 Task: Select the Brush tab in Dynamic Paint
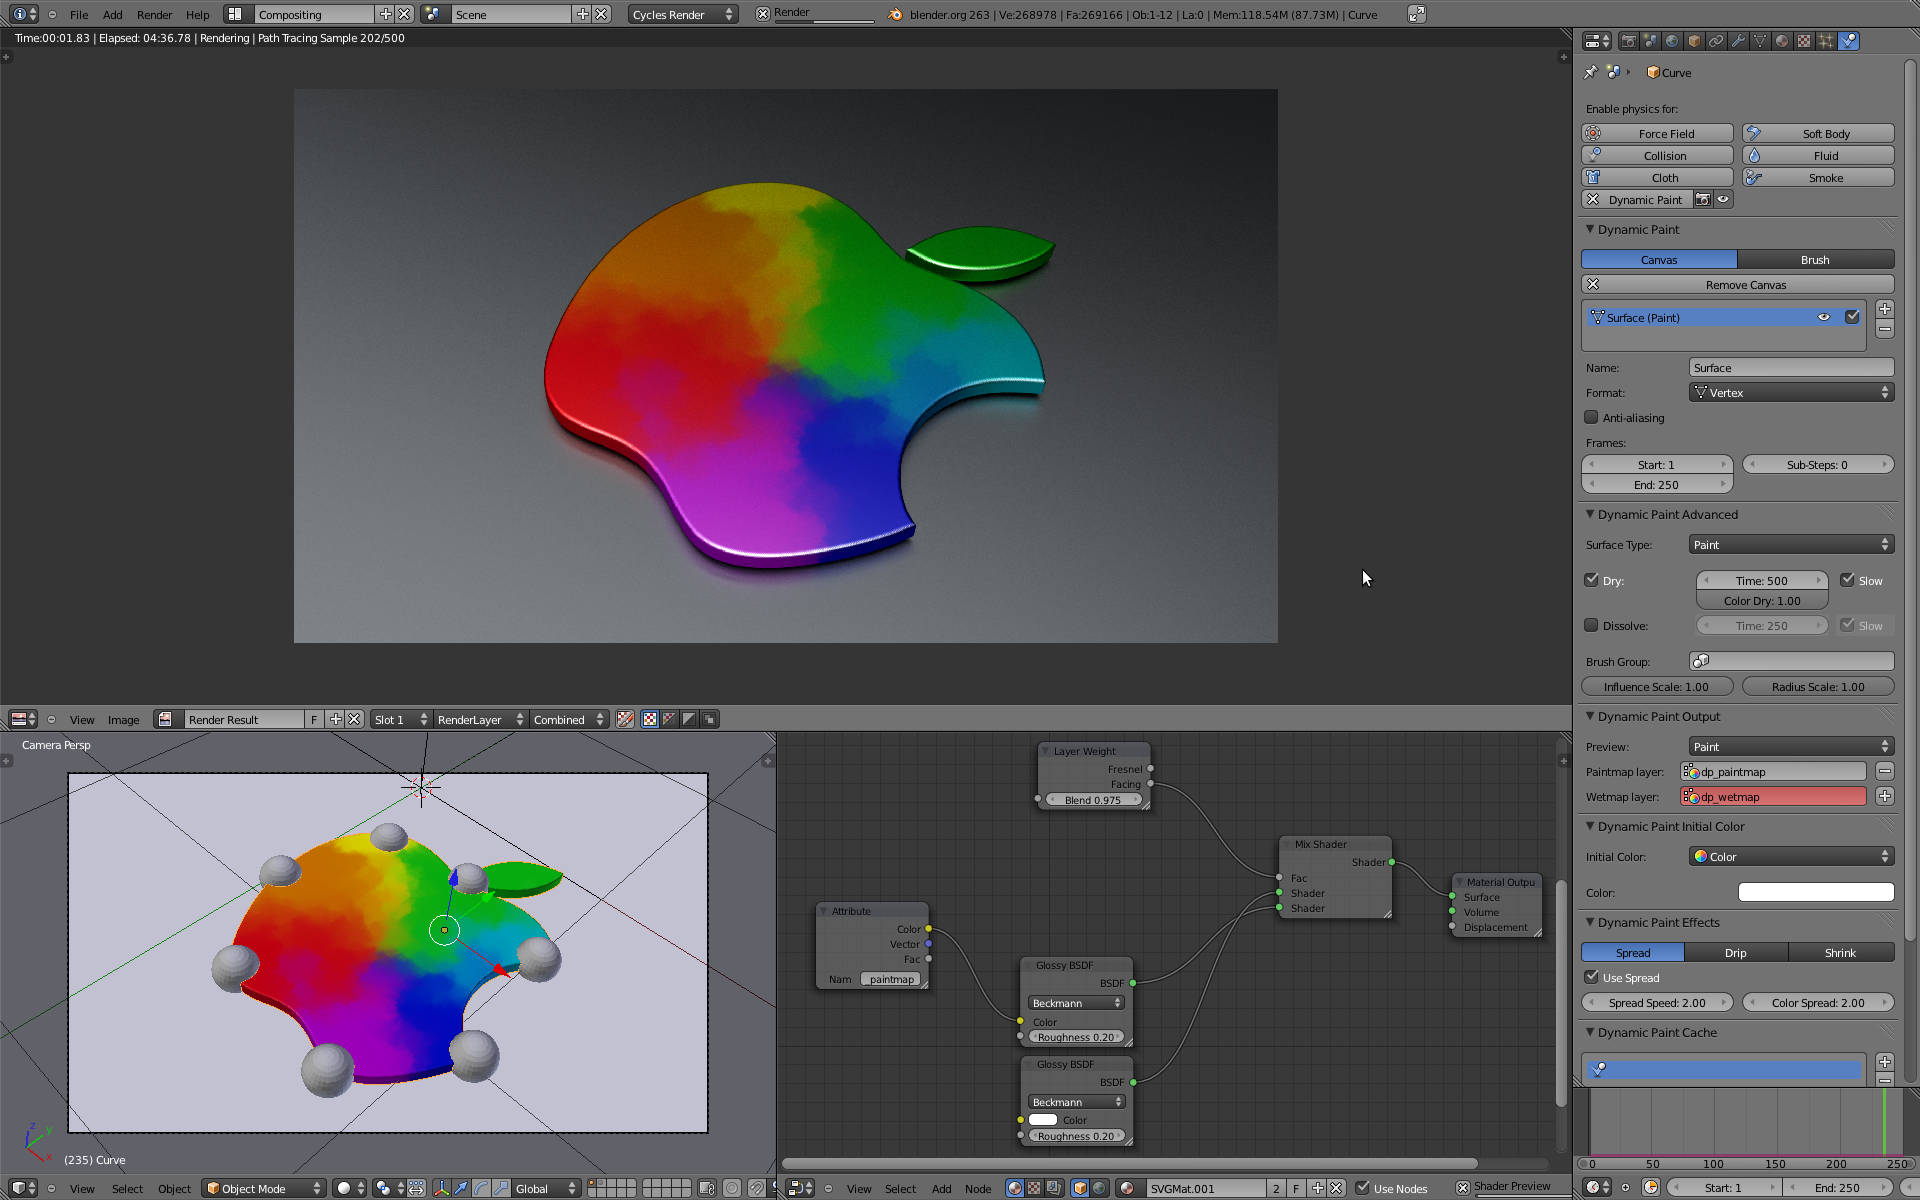coord(1816,259)
